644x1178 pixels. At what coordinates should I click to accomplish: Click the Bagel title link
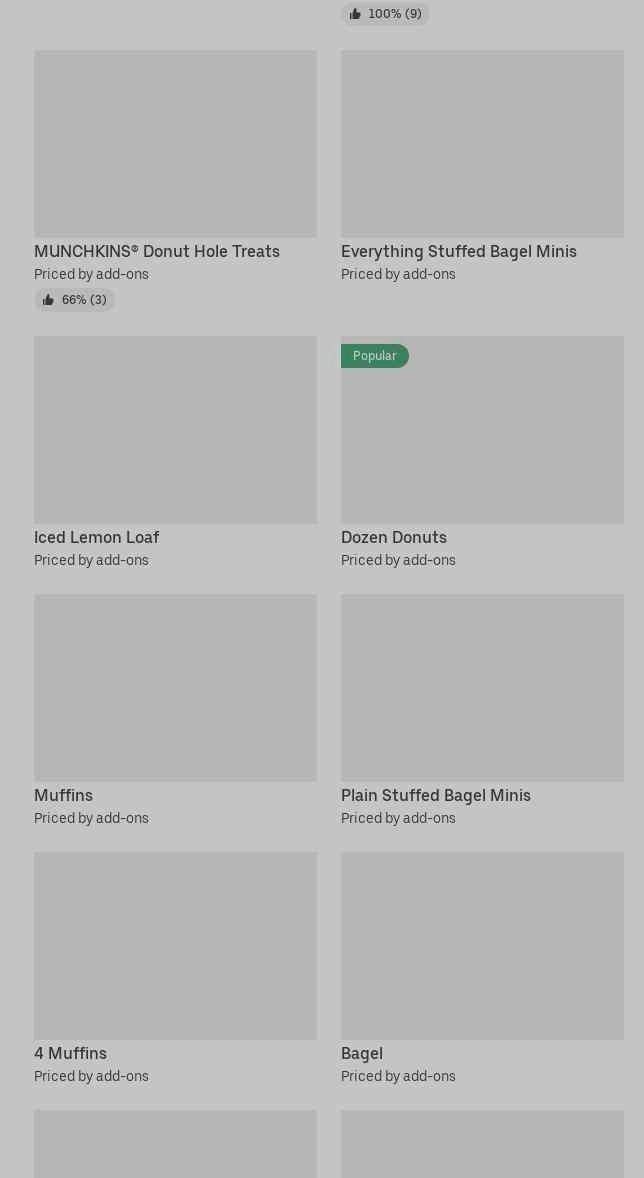click(362, 1054)
